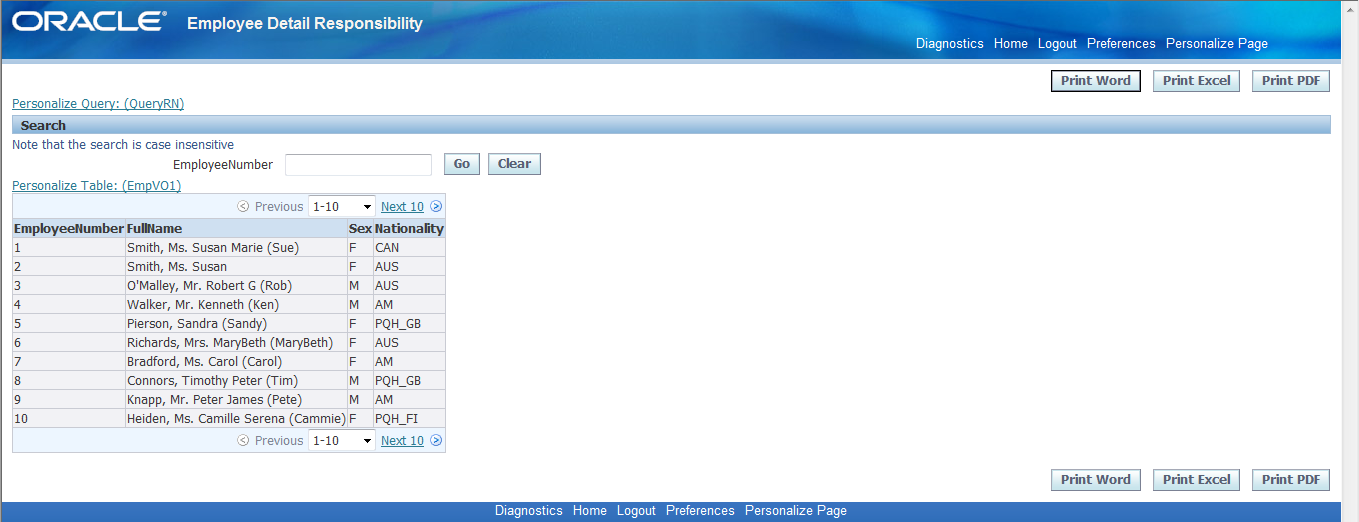
Task: Open Preferences in the top header
Action: 1121,44
